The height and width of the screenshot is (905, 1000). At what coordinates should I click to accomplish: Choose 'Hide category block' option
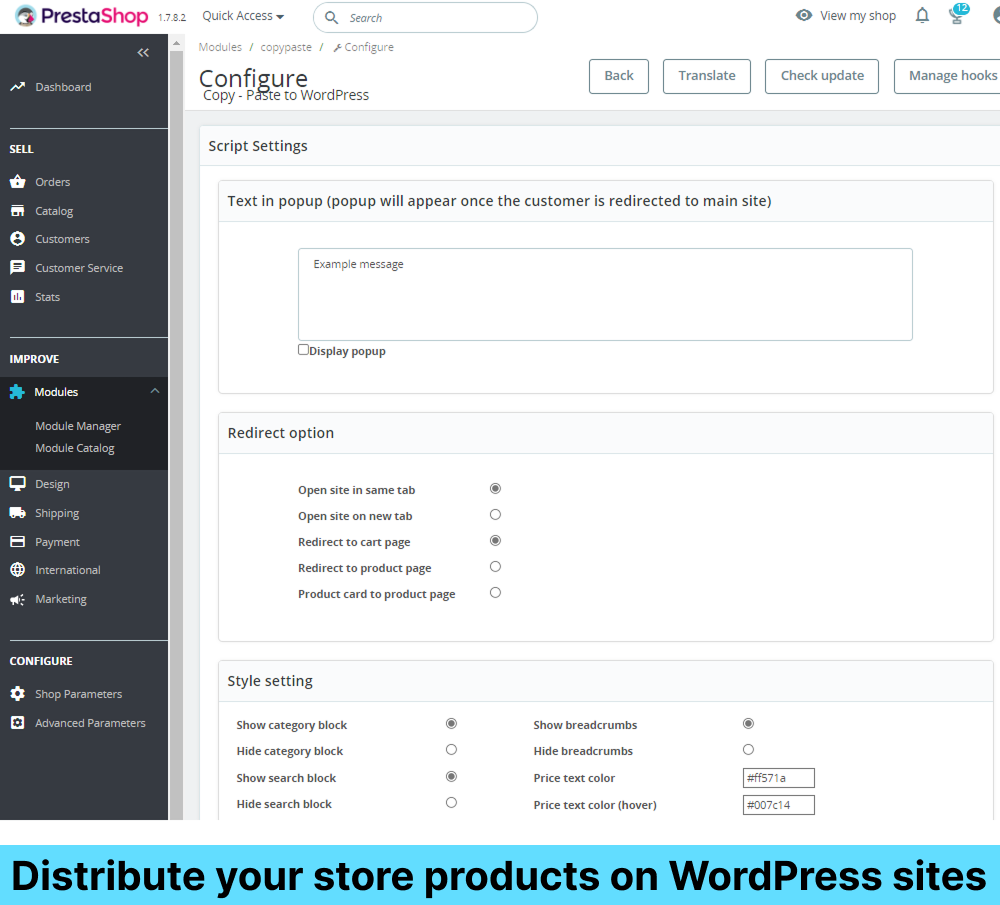tap(451, 749)
